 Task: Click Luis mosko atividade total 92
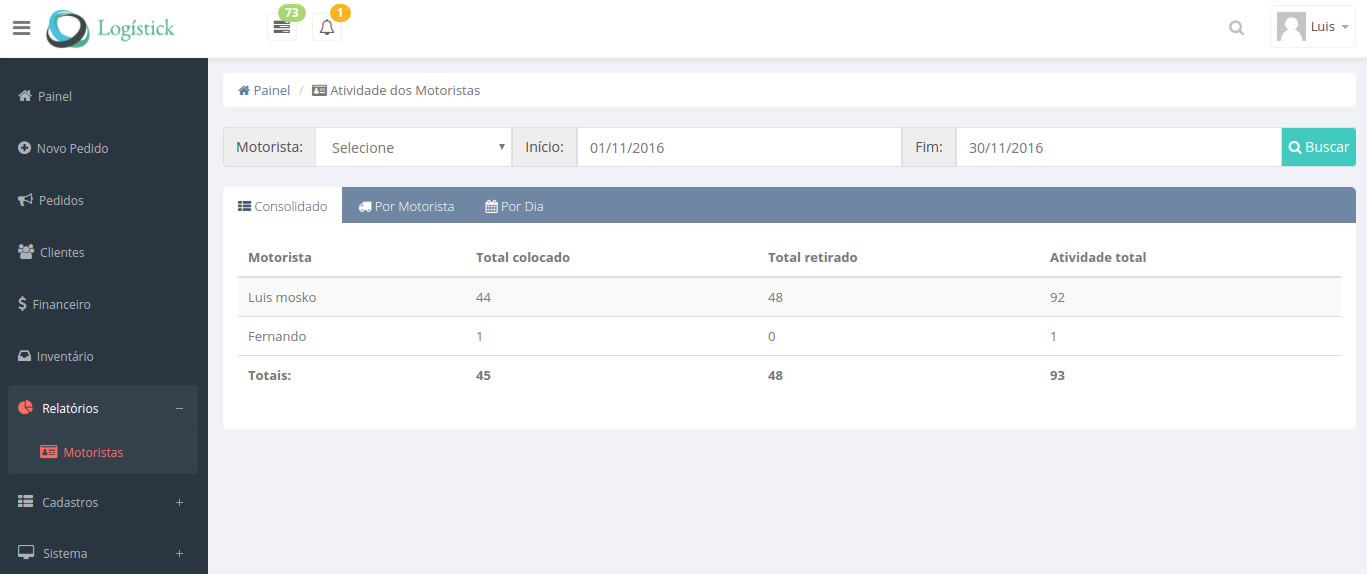click(1057, 297)
